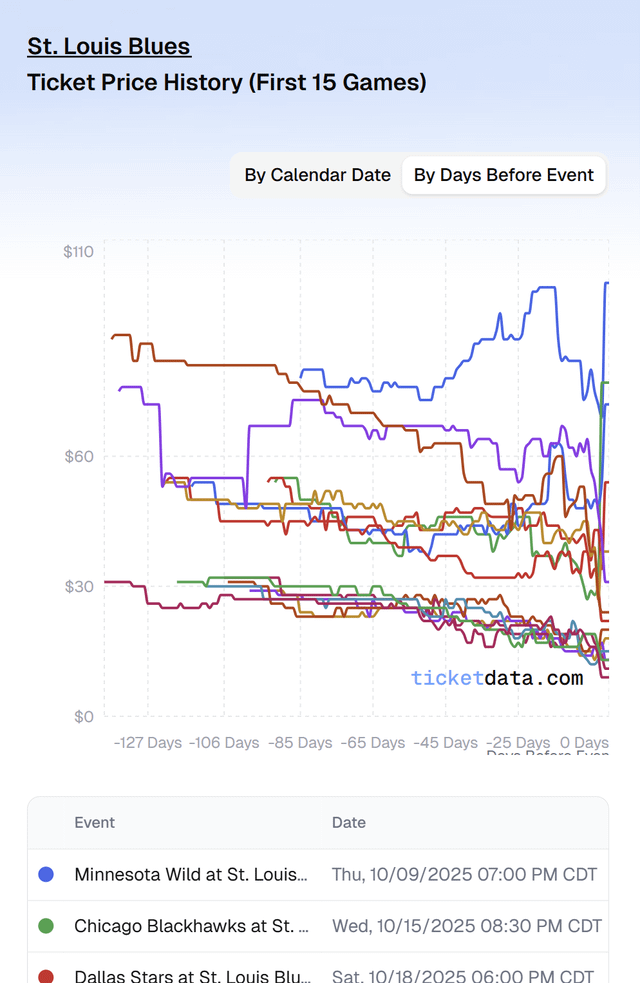The image size is (640, 983).
Task: Click the -127 Days axis label
Action: click(x=147, y=742)
